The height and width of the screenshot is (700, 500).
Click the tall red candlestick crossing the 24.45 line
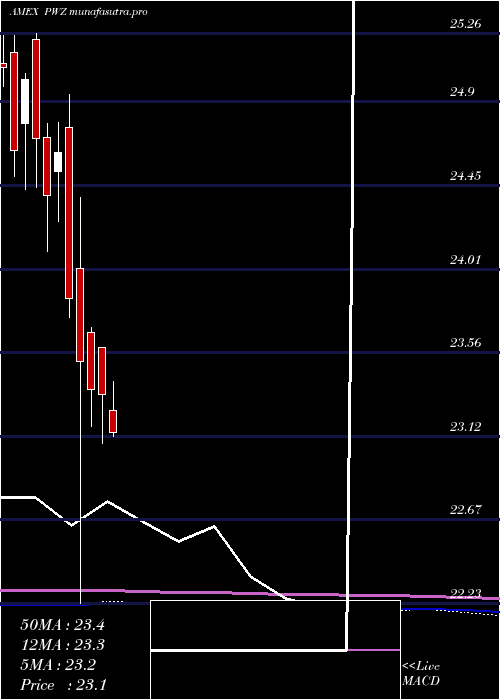69,213
